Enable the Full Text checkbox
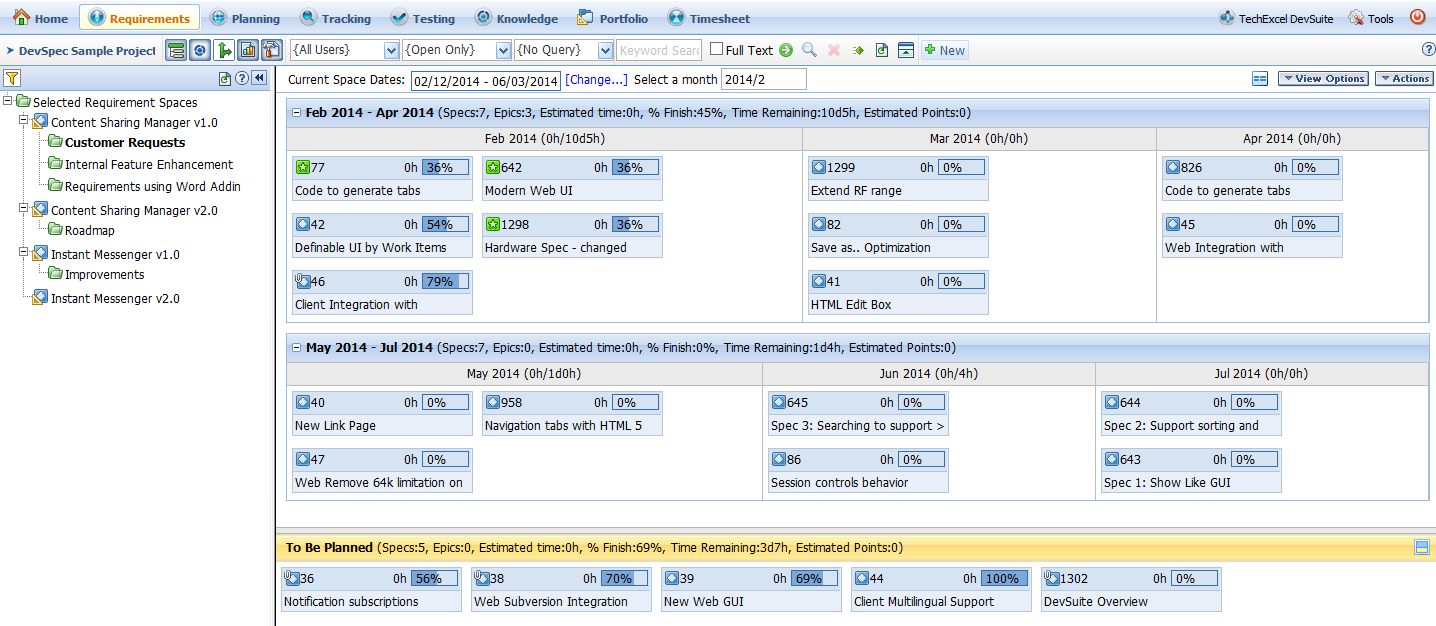Screen dimensions: 1436x626 click(x=717, y=49)
